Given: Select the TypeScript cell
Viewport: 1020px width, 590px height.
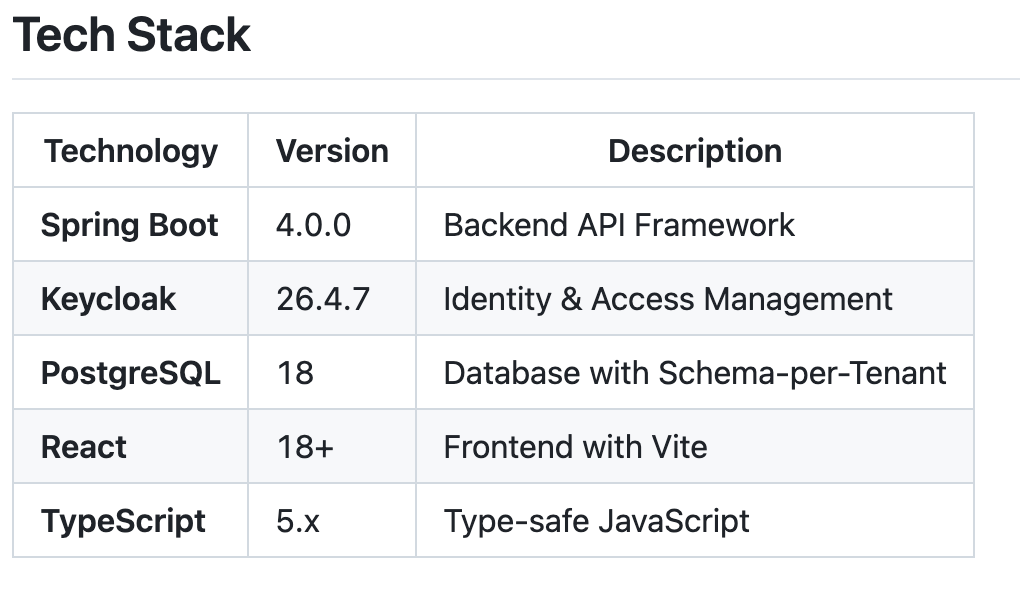Looking at the screenshot, I should pyautogui.click(x=123, y=521).
